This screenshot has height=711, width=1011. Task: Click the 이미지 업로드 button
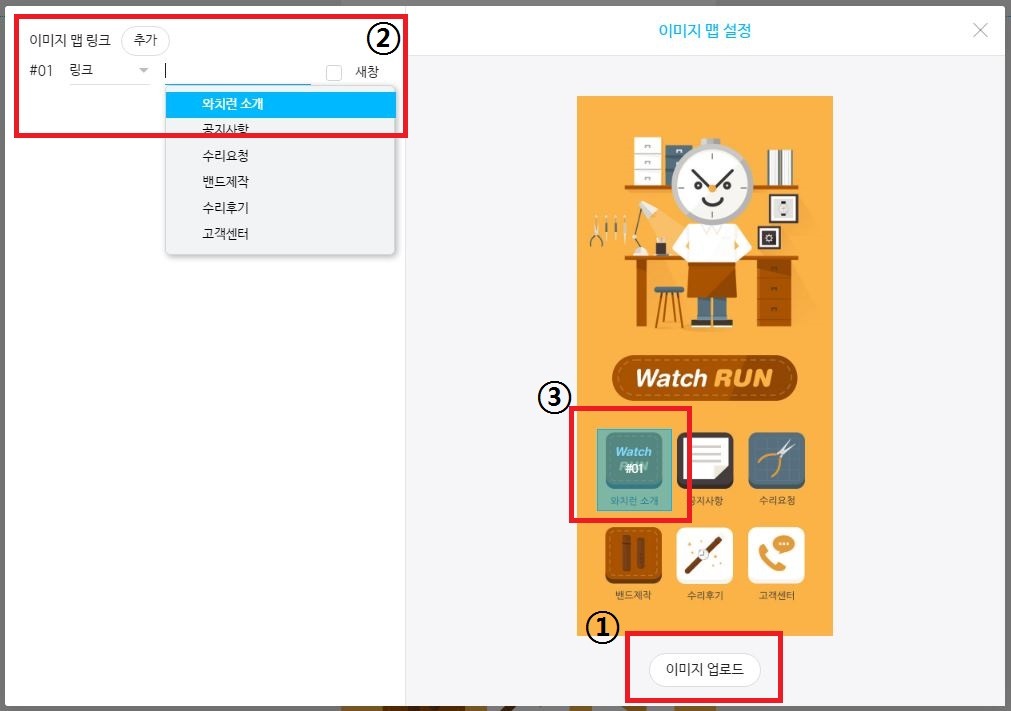(x=705, y=669)
